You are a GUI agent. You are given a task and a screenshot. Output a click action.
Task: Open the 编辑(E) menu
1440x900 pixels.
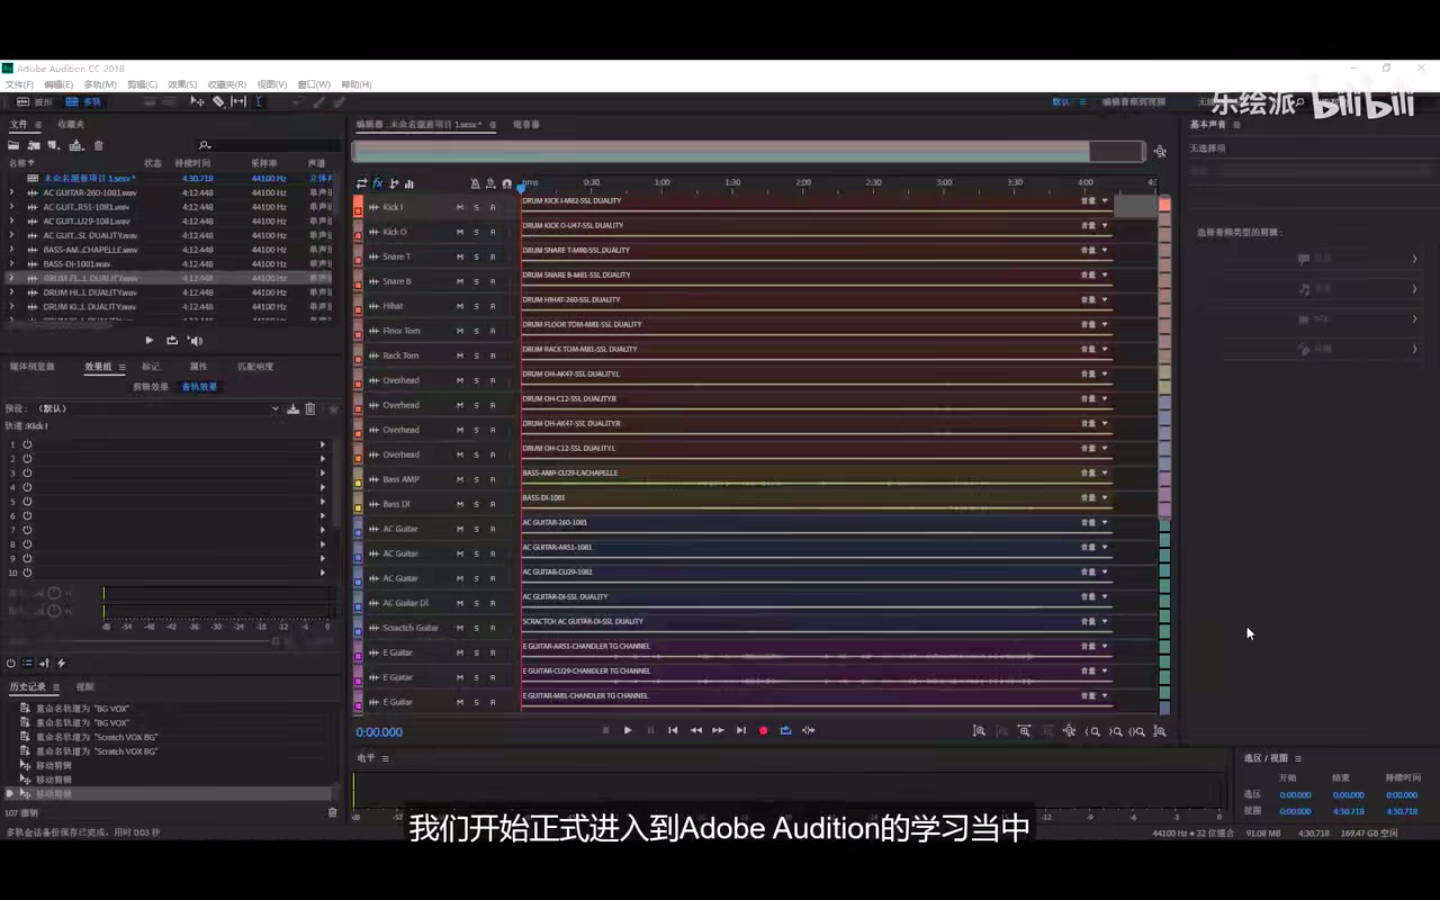[x=58, y=85]
